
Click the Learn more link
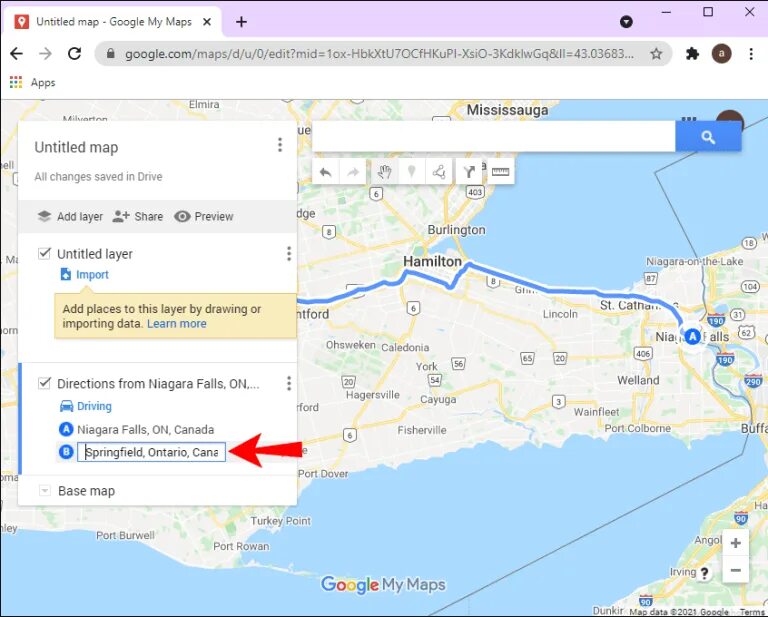point(177,323)
